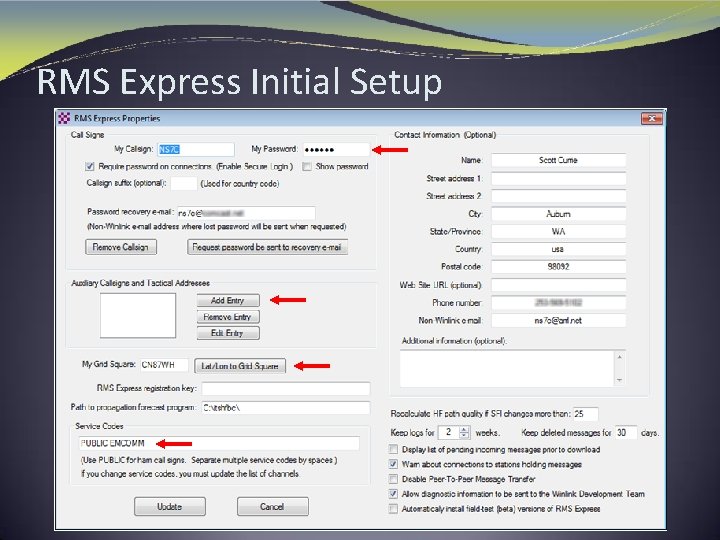
Task: Click the Additional information text area
Action: (507, 368)
